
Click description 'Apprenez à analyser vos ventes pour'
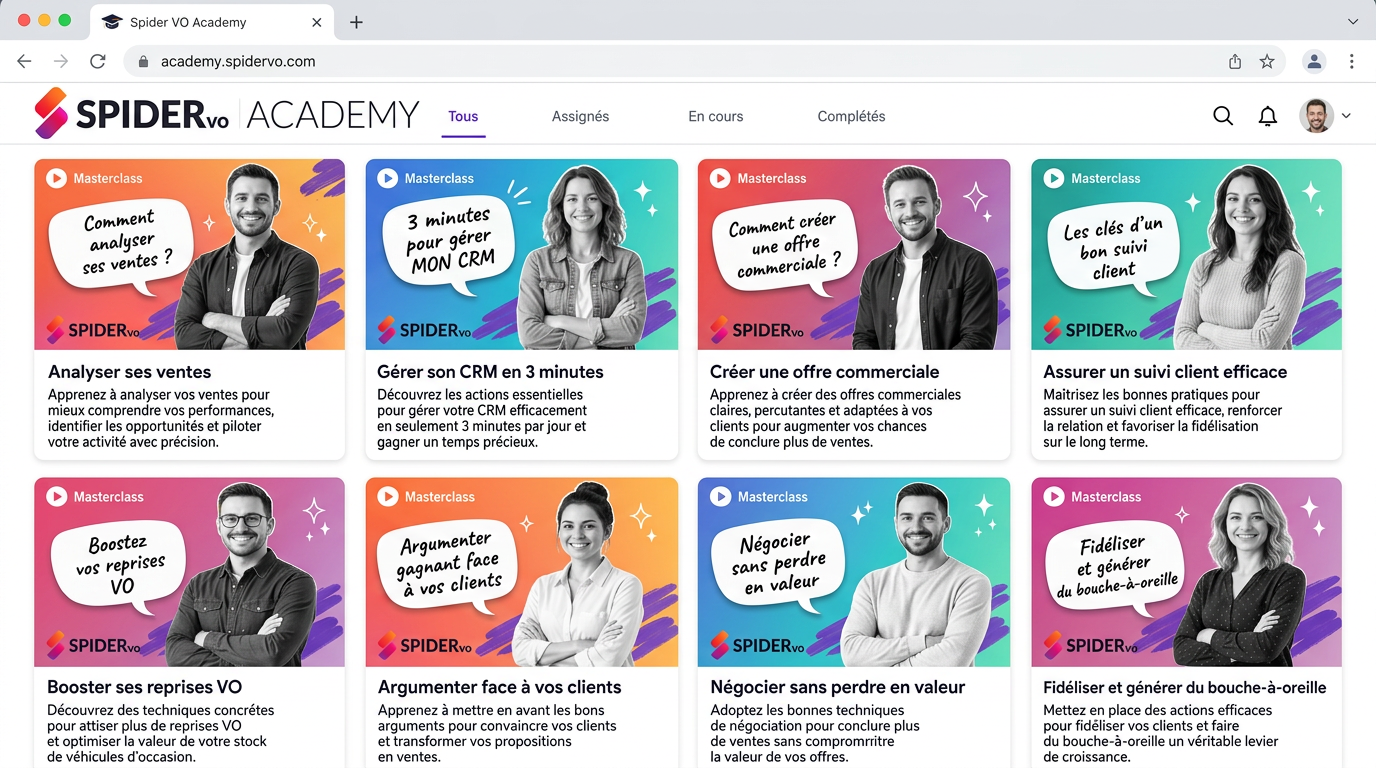[159, 395]
